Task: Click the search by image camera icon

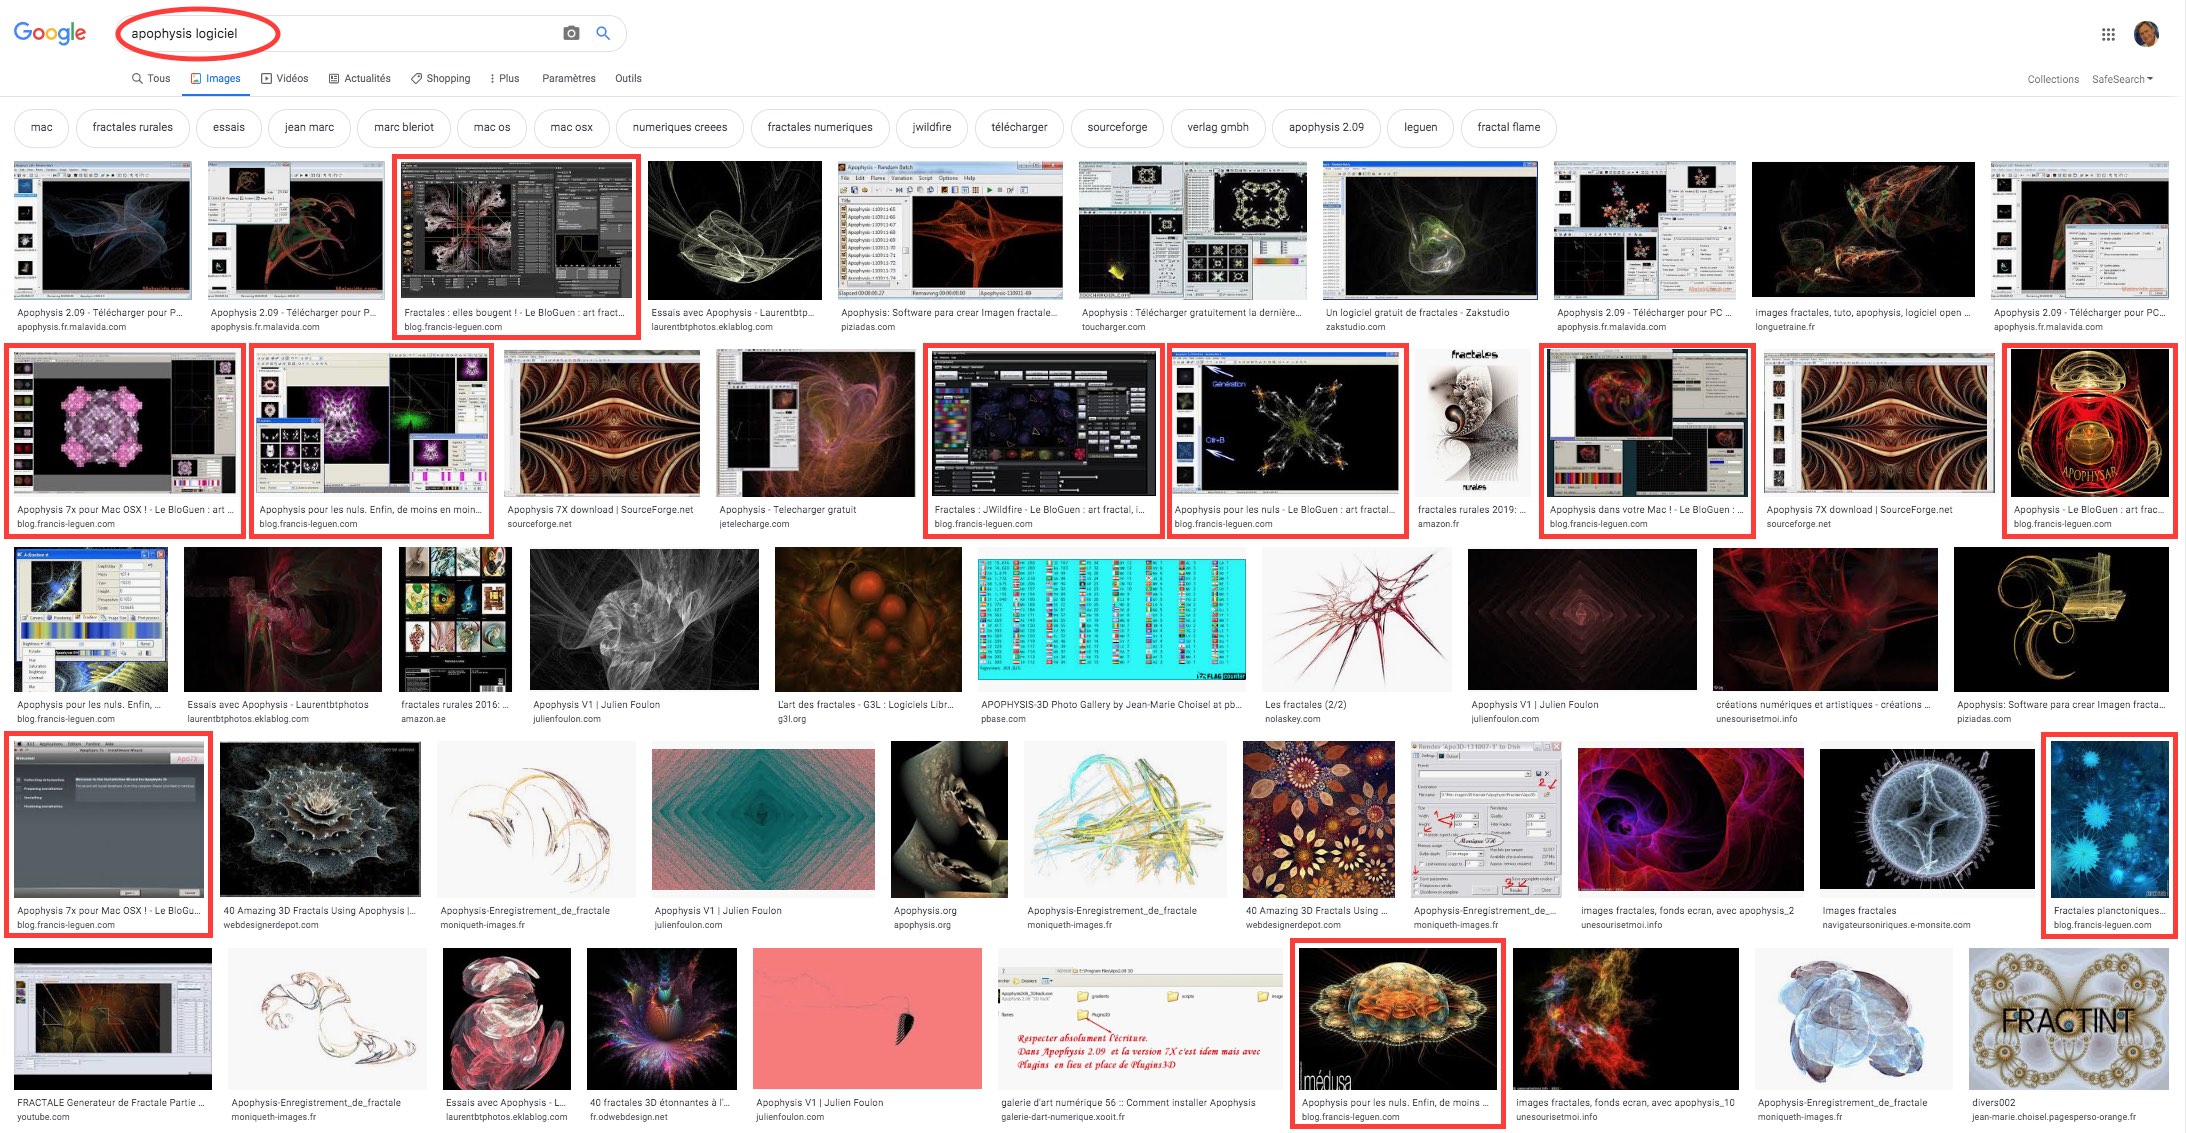Action: pyautogui.click(x=571, y=33)
